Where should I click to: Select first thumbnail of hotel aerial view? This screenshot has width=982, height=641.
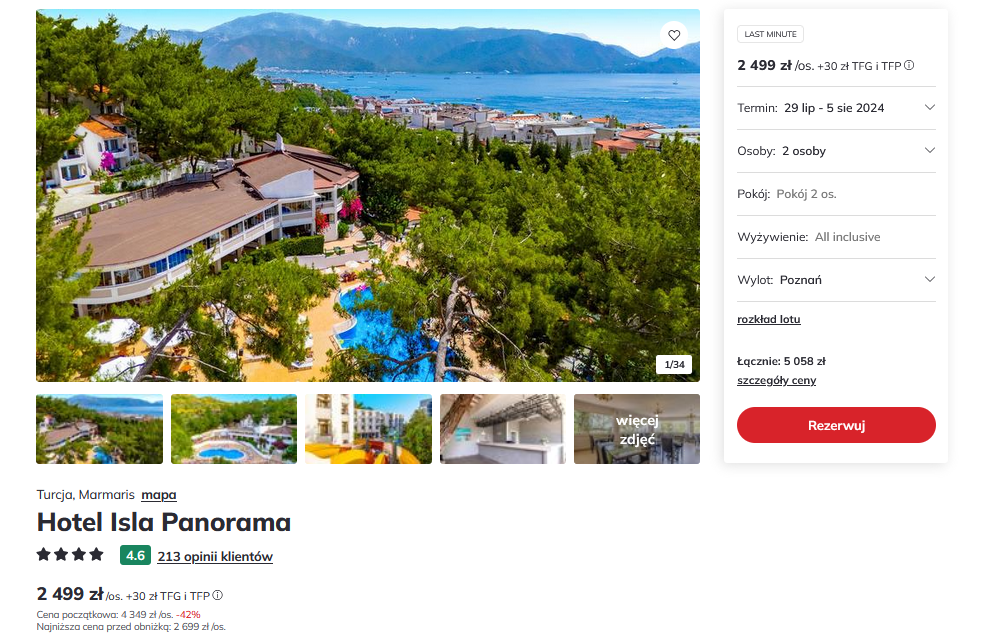(x=100, y=429)
